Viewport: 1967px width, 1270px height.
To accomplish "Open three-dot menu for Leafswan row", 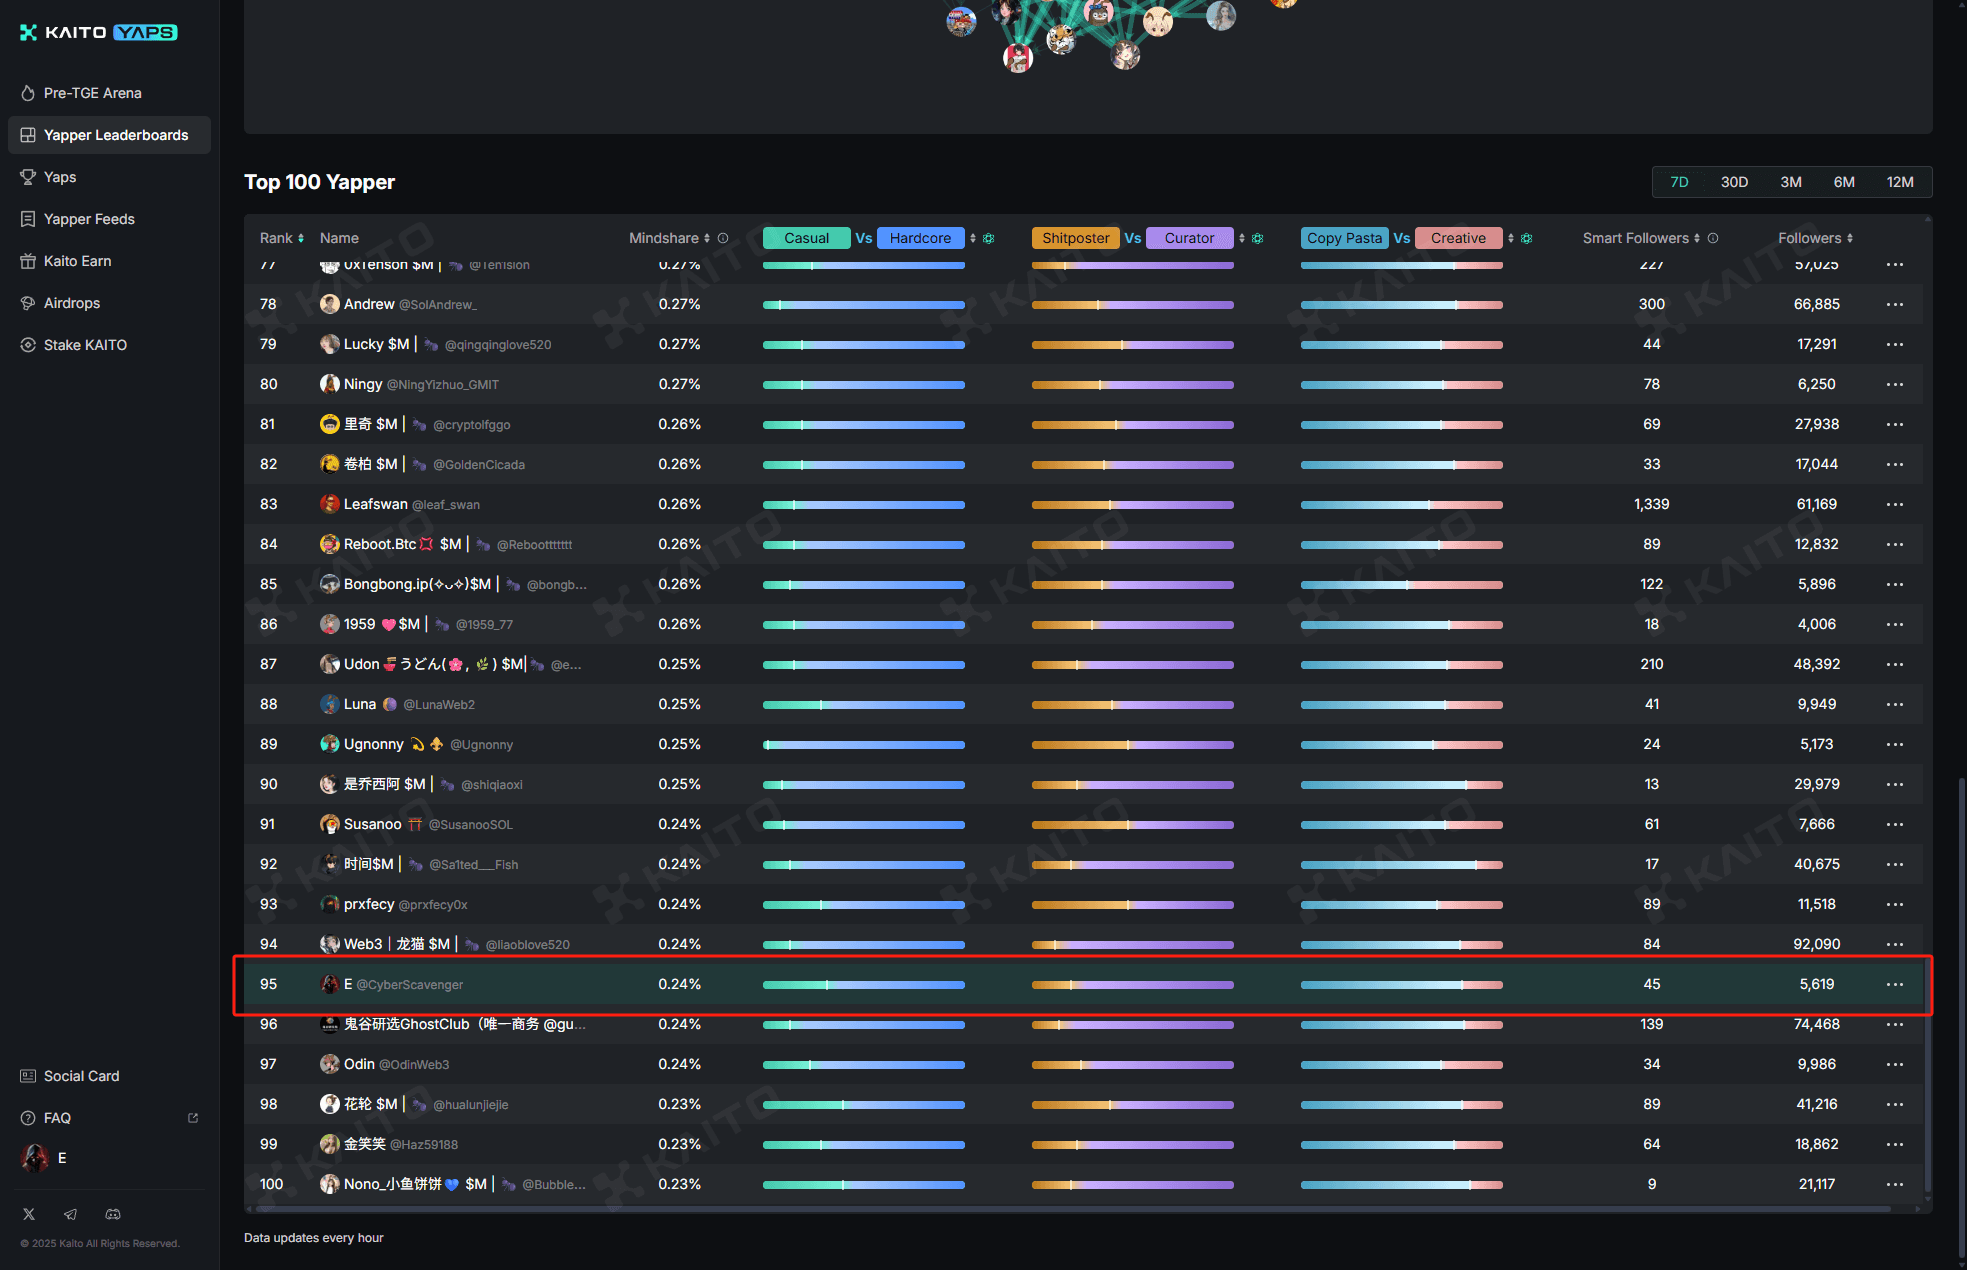I will [1894, 504].
